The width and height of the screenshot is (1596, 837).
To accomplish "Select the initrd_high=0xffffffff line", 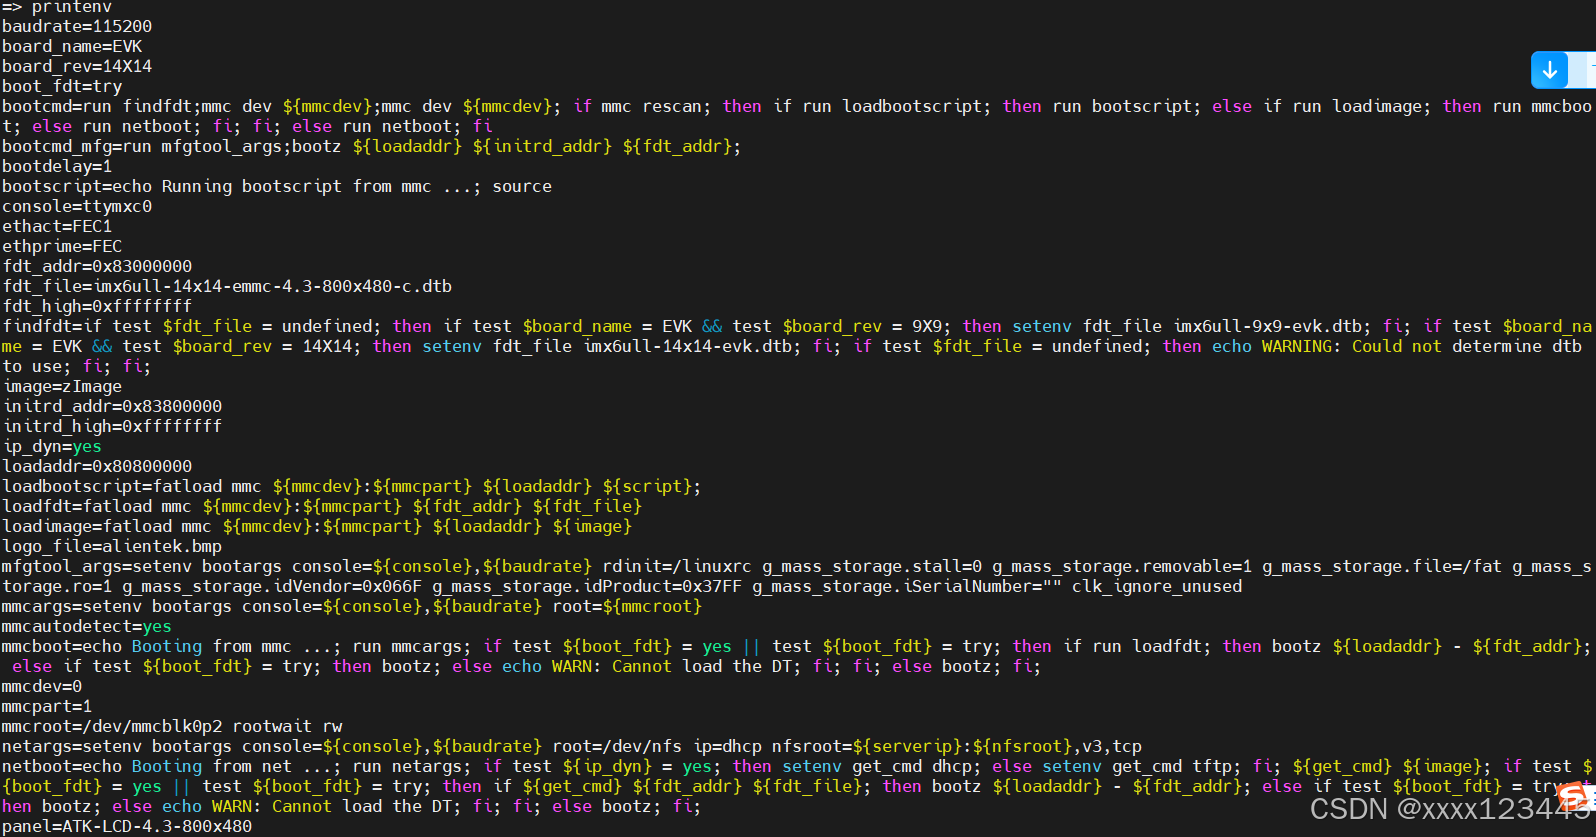I will [x=112, y=426].
